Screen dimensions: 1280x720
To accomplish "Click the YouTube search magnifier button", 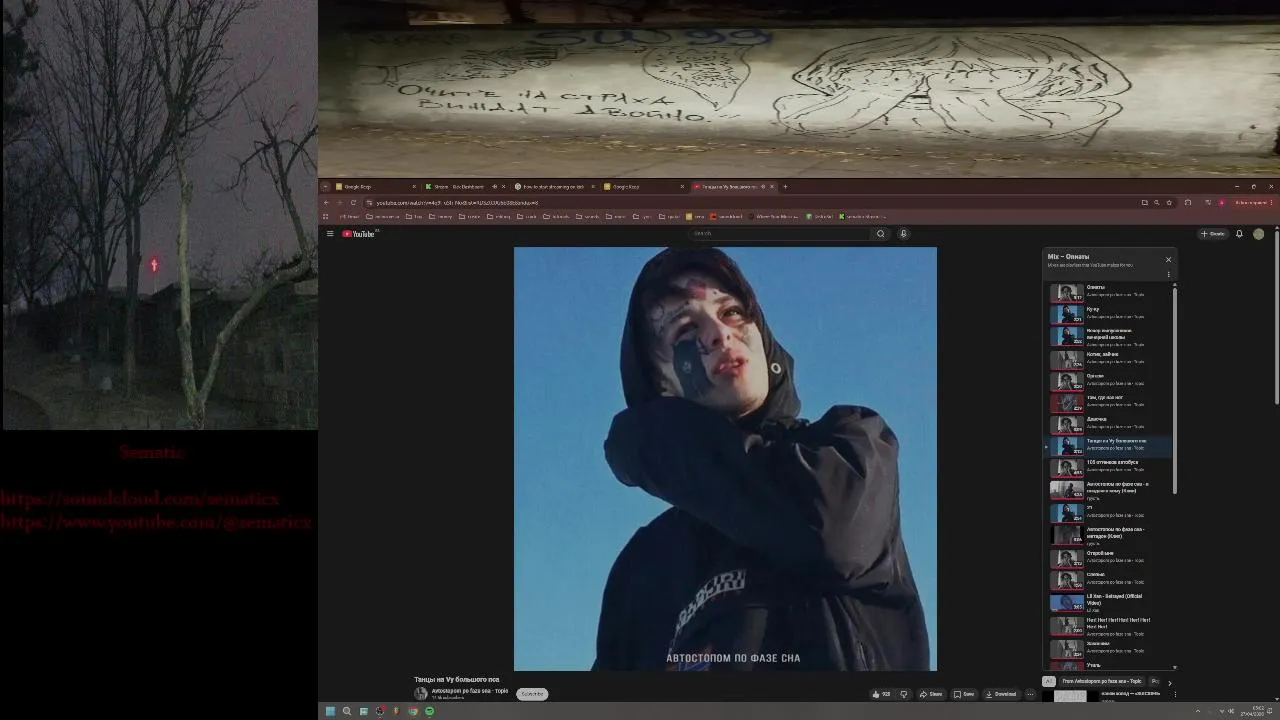I will (x=881, y=234).
